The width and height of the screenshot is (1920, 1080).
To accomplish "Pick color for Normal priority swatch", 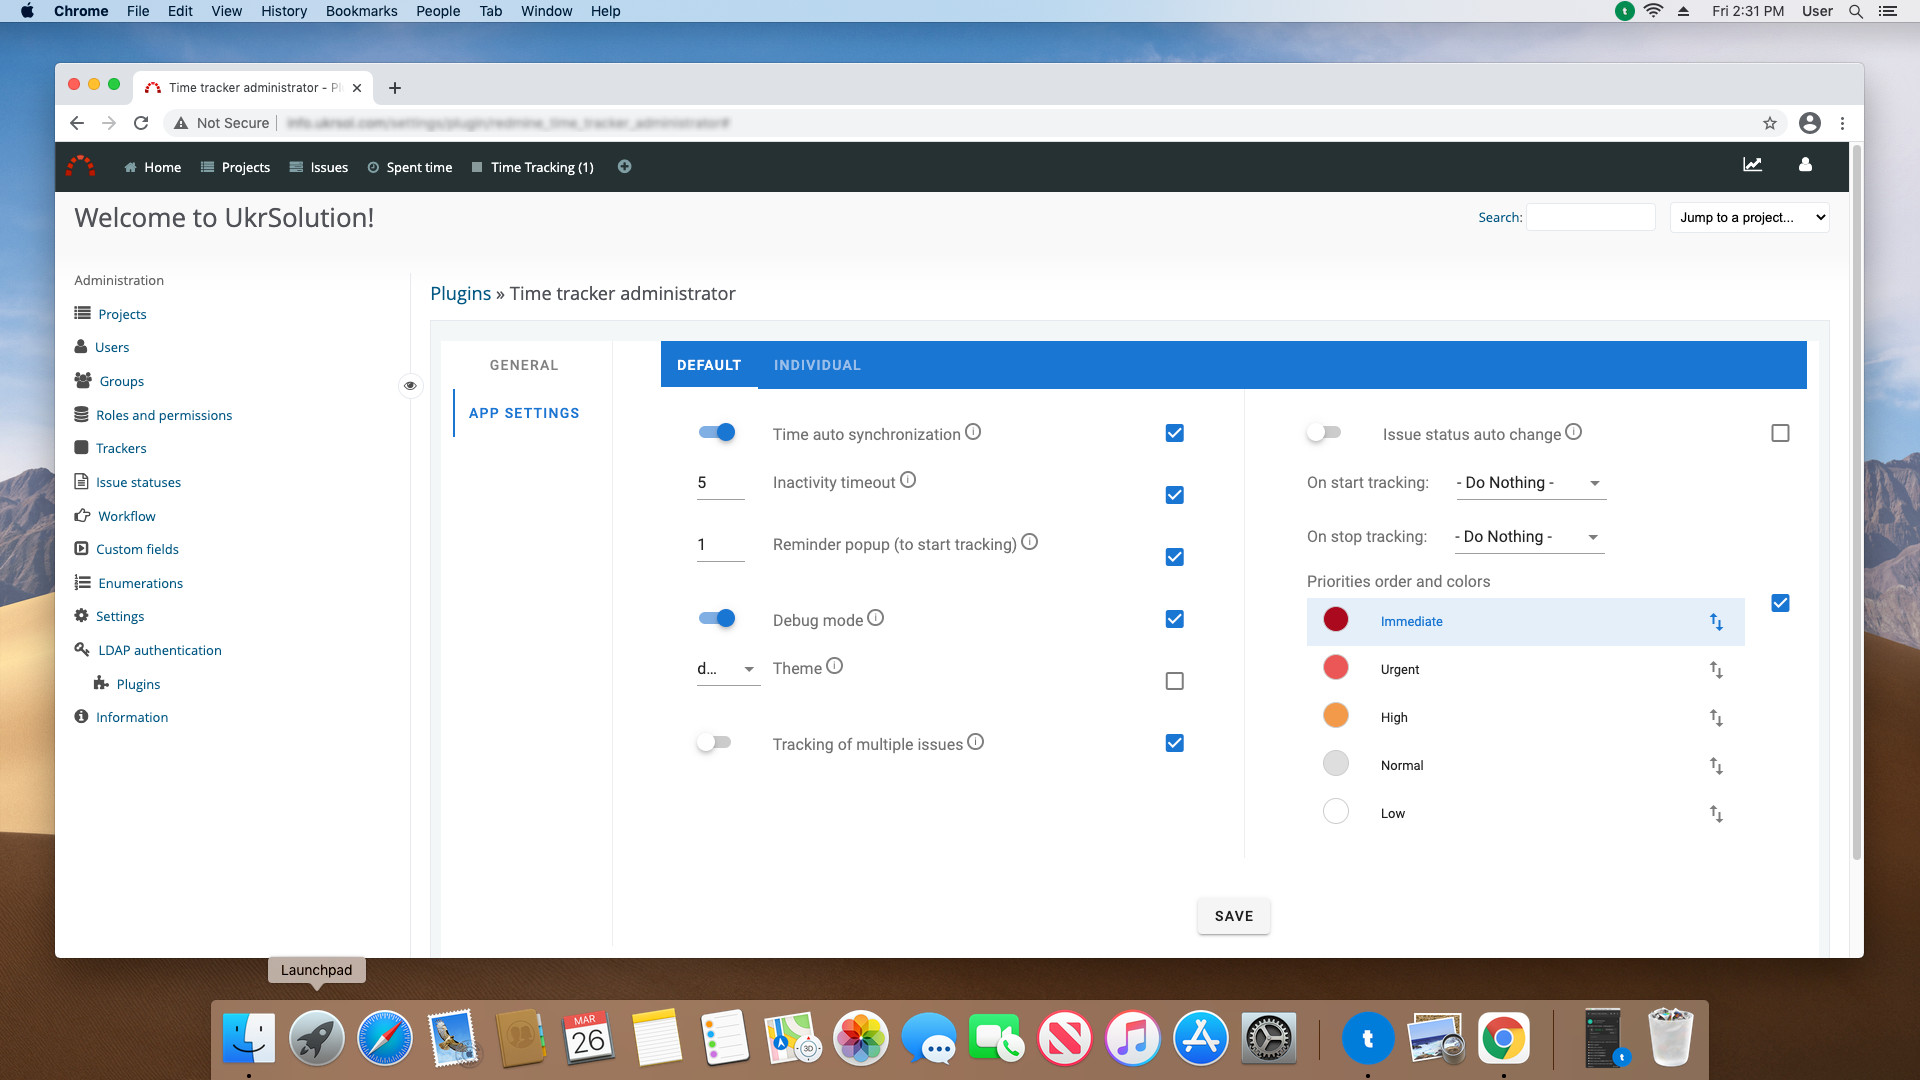I will pyautogui.click(x=1336, y=764).
